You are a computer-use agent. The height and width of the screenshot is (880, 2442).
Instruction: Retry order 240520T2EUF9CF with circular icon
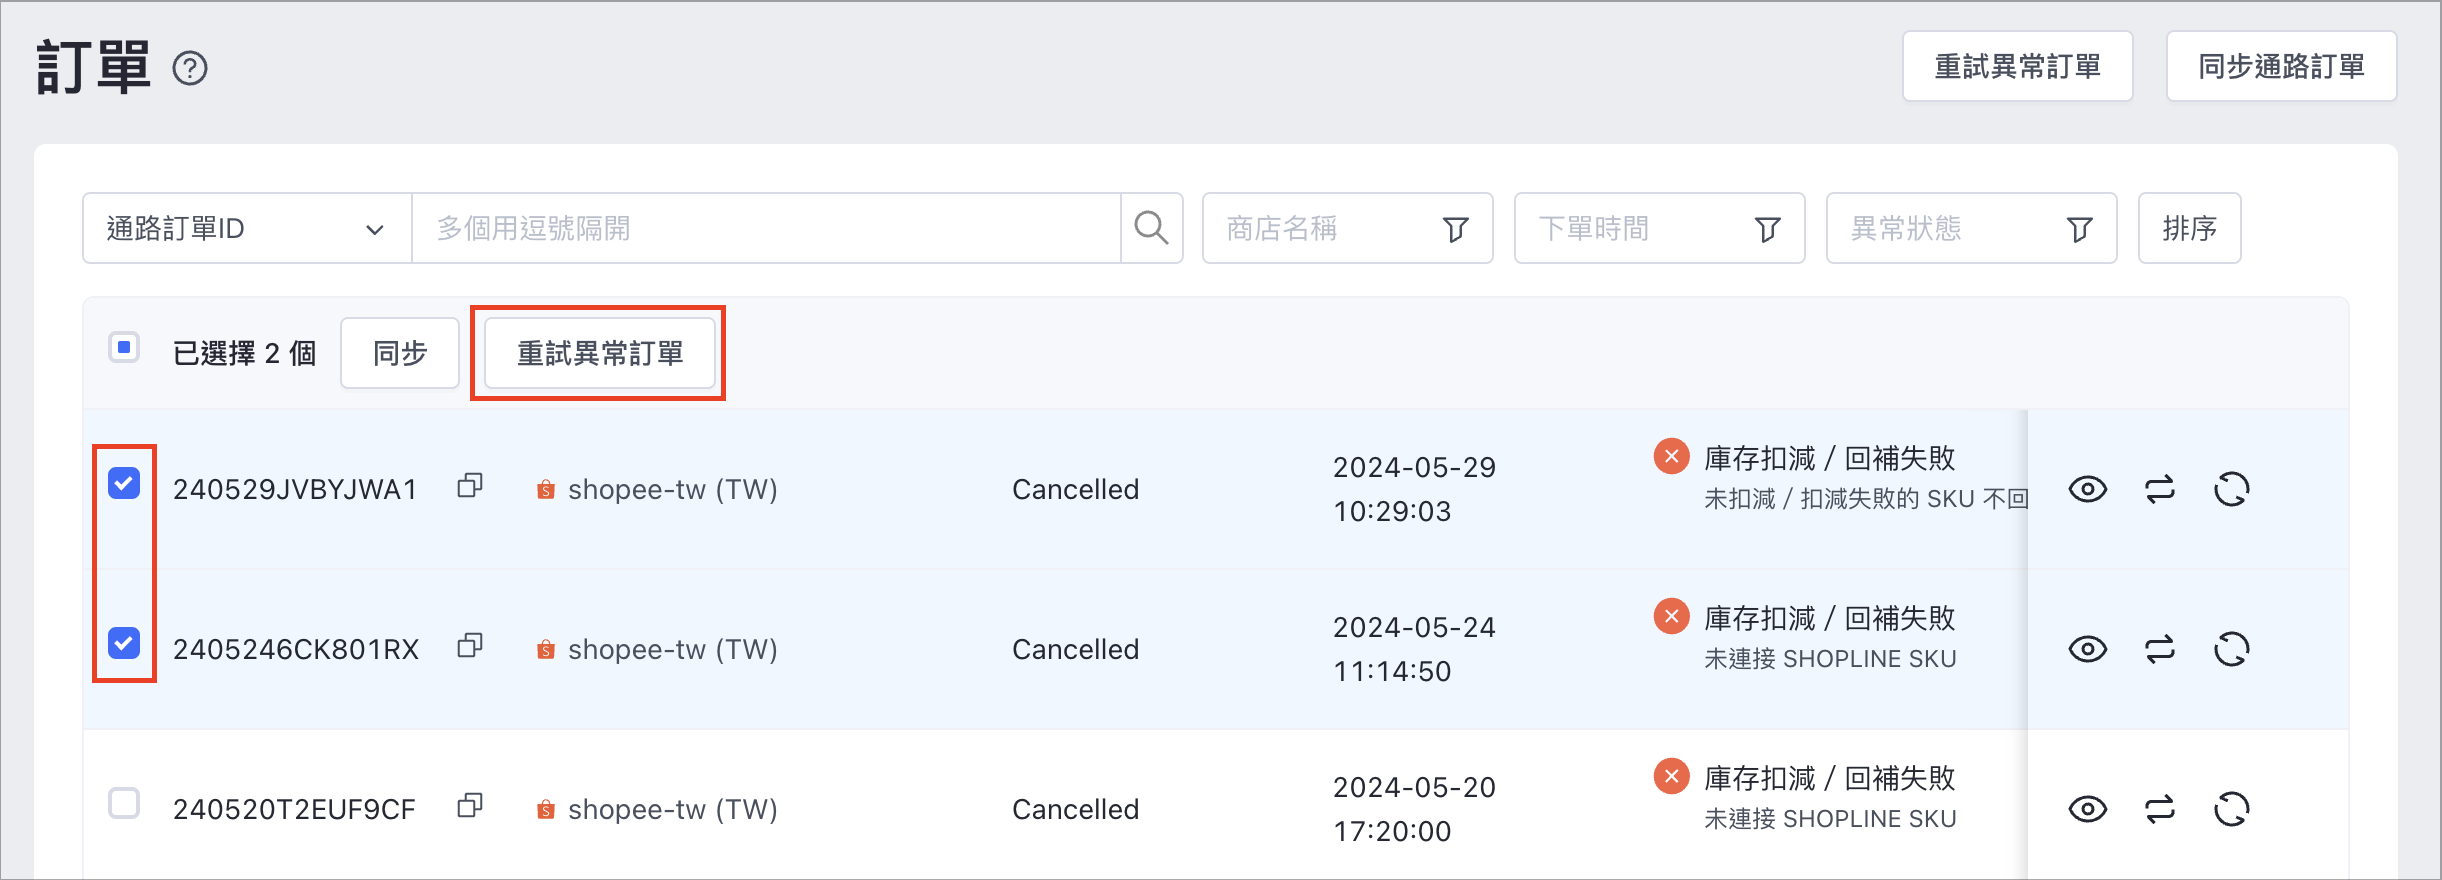(x=2232, y=809)
